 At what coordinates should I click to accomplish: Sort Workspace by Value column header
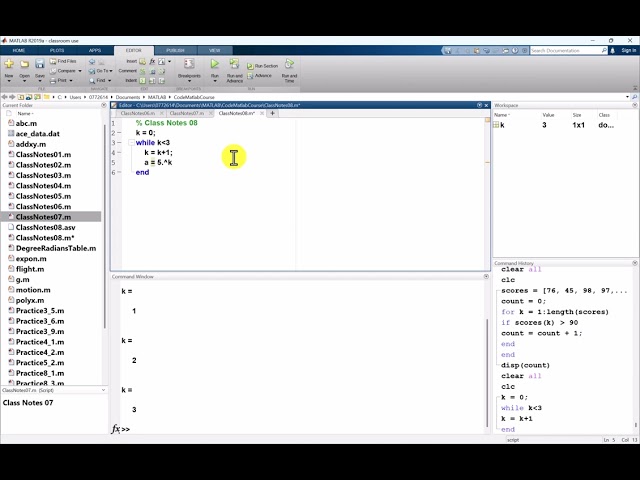pyautogui.click(x=548, y=115)
